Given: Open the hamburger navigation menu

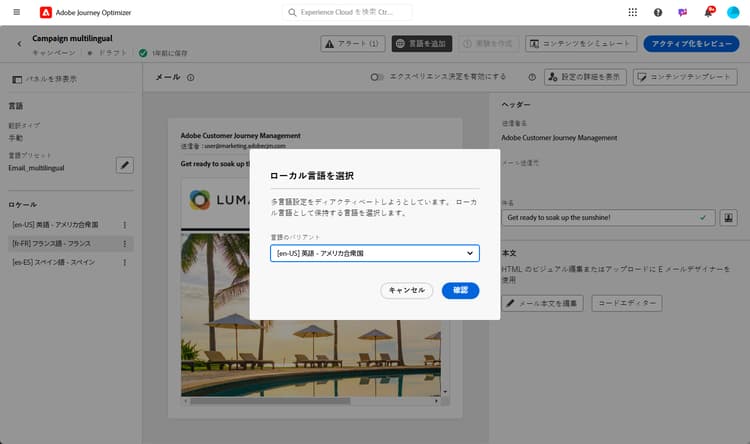Looking at the screenshot, I should (x=17, y=12).
